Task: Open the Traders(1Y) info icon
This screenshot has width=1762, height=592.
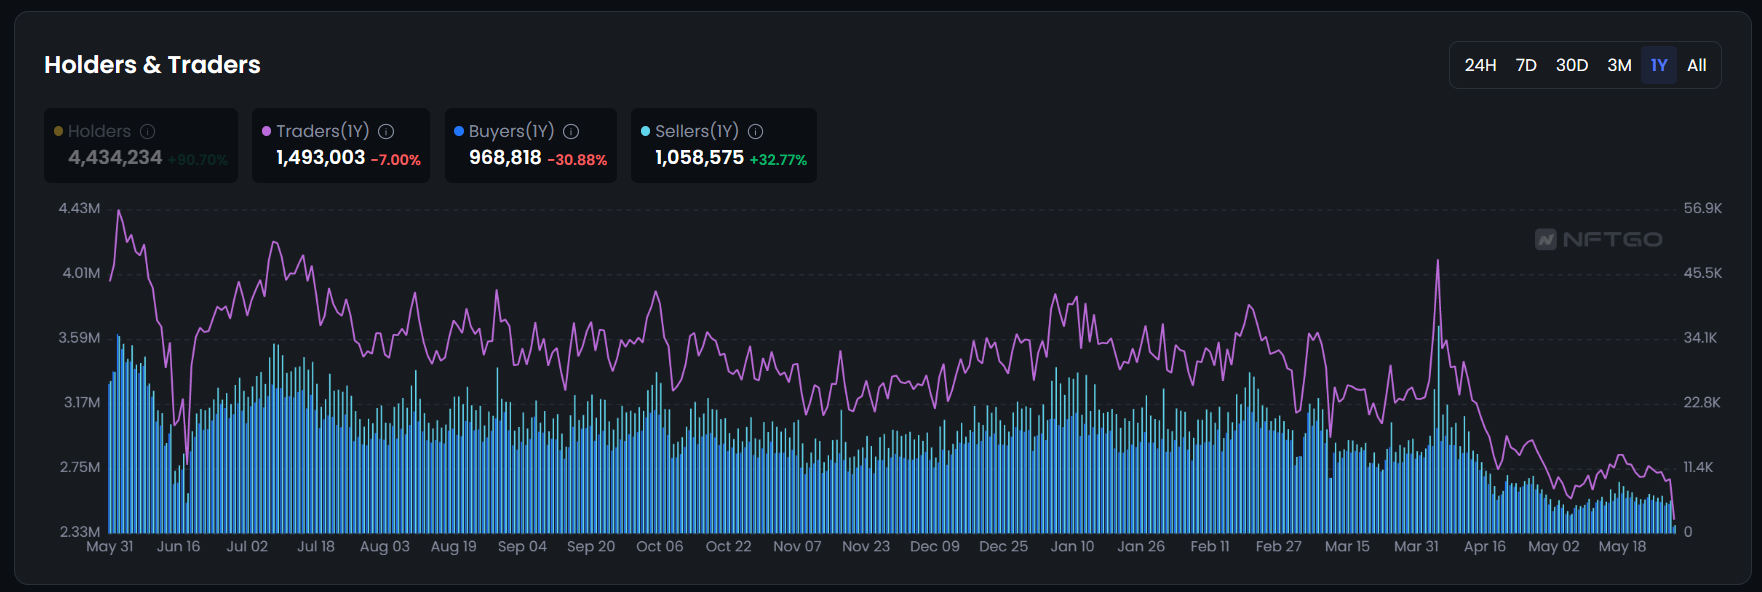Action: coord(386,131)
